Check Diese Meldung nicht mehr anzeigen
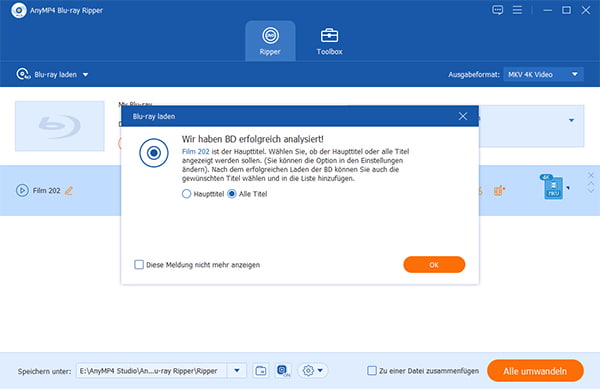Viewport: 600px width, 389px height. pos(139,265)
